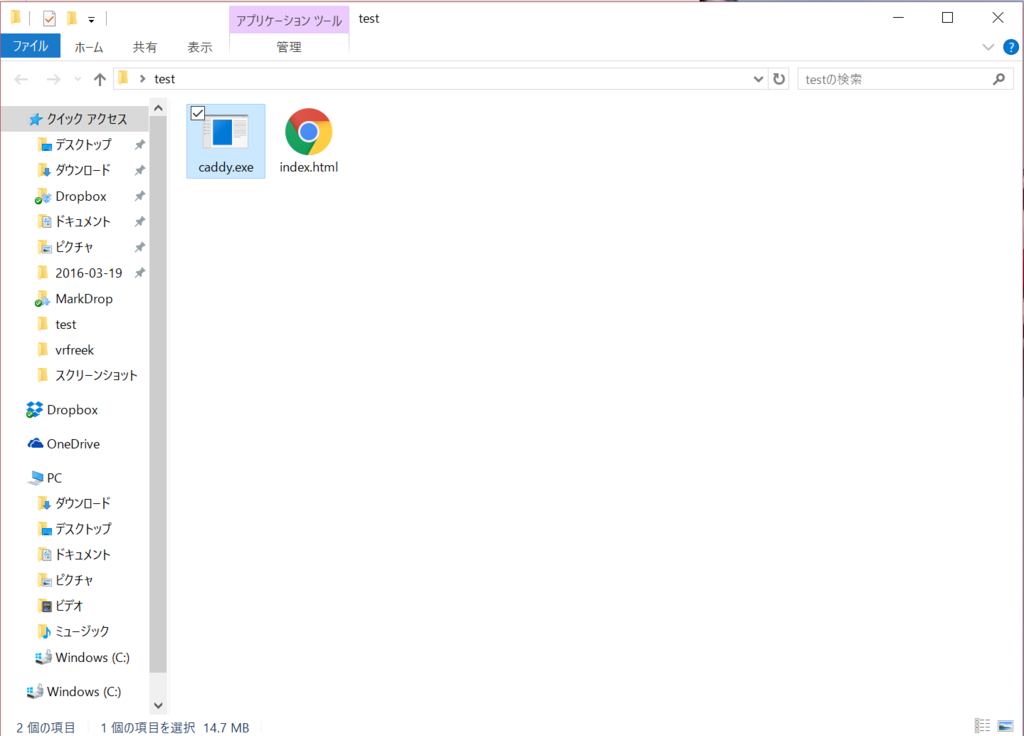Select the index.html Chrome file icon
Viewport: 1024px width, 736px height.
[x=308, y=132]
